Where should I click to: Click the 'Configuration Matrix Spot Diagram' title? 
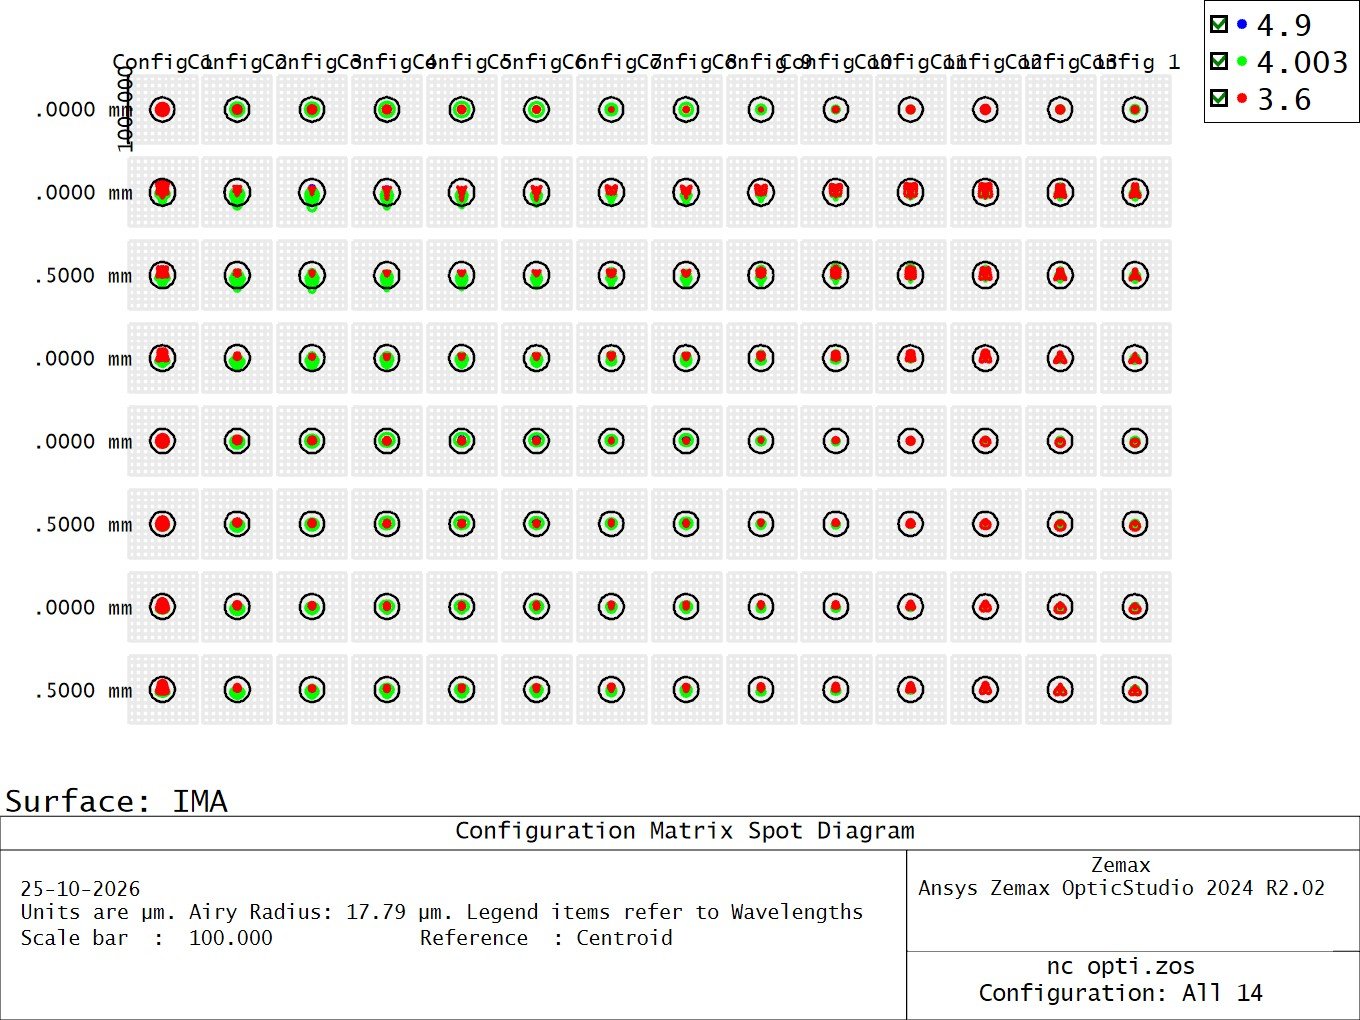point(685,831)
